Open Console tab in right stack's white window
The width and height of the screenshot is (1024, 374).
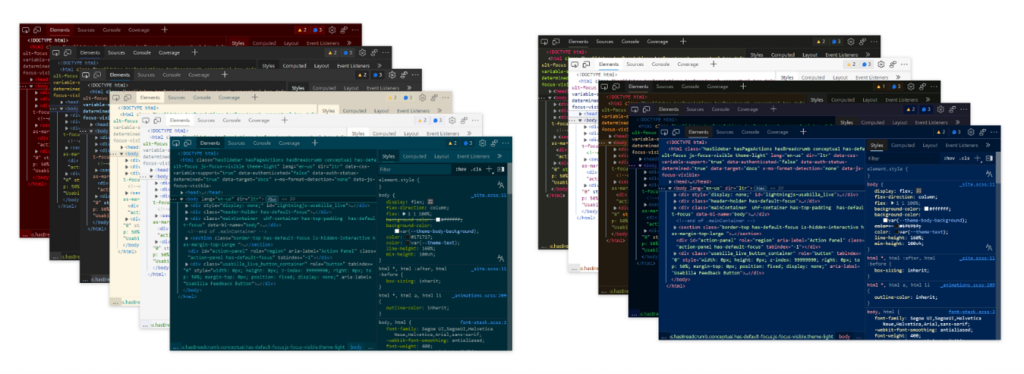(660, 64)
